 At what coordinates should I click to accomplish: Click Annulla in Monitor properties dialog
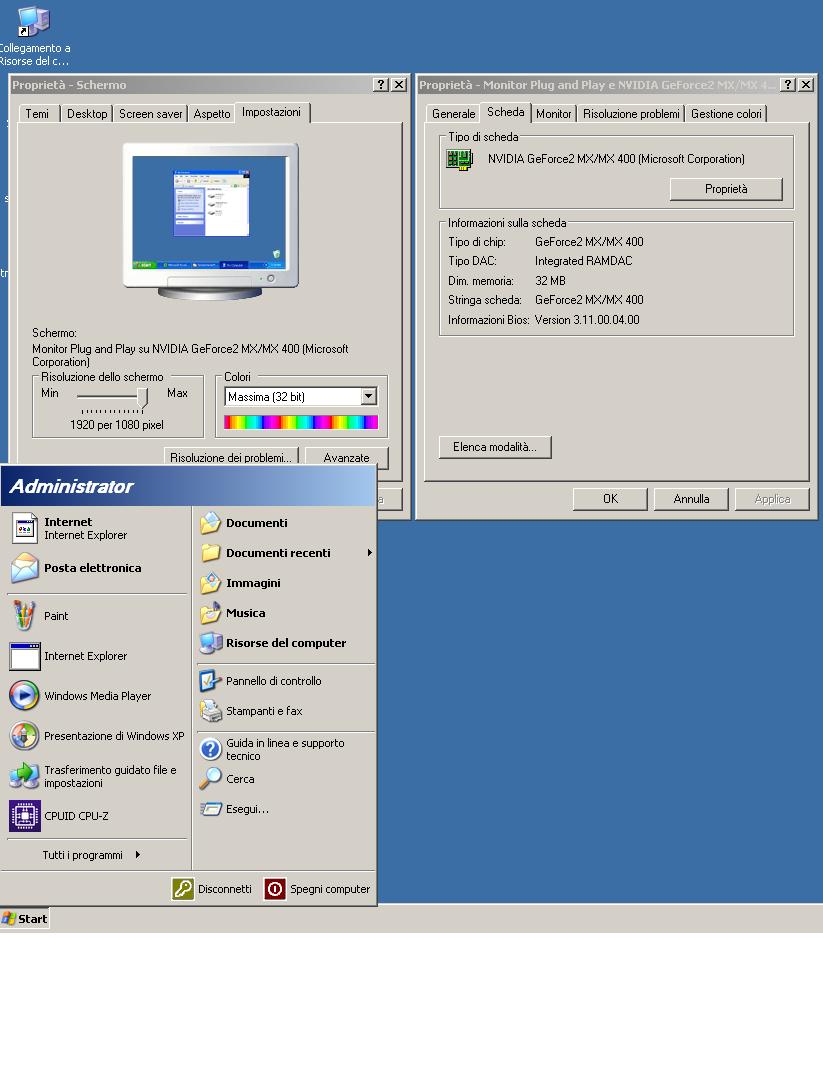click(x=691, y=499)
